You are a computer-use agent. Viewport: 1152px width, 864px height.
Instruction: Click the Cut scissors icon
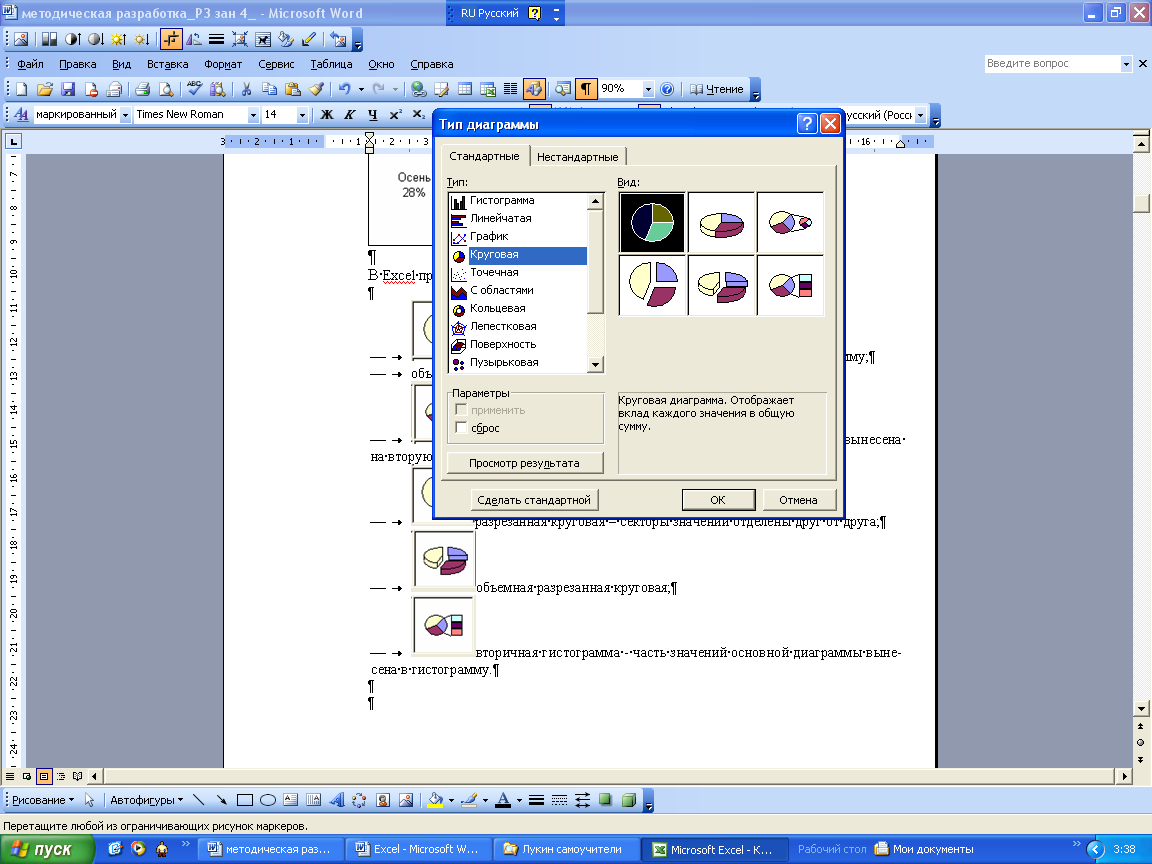[246, 89]
